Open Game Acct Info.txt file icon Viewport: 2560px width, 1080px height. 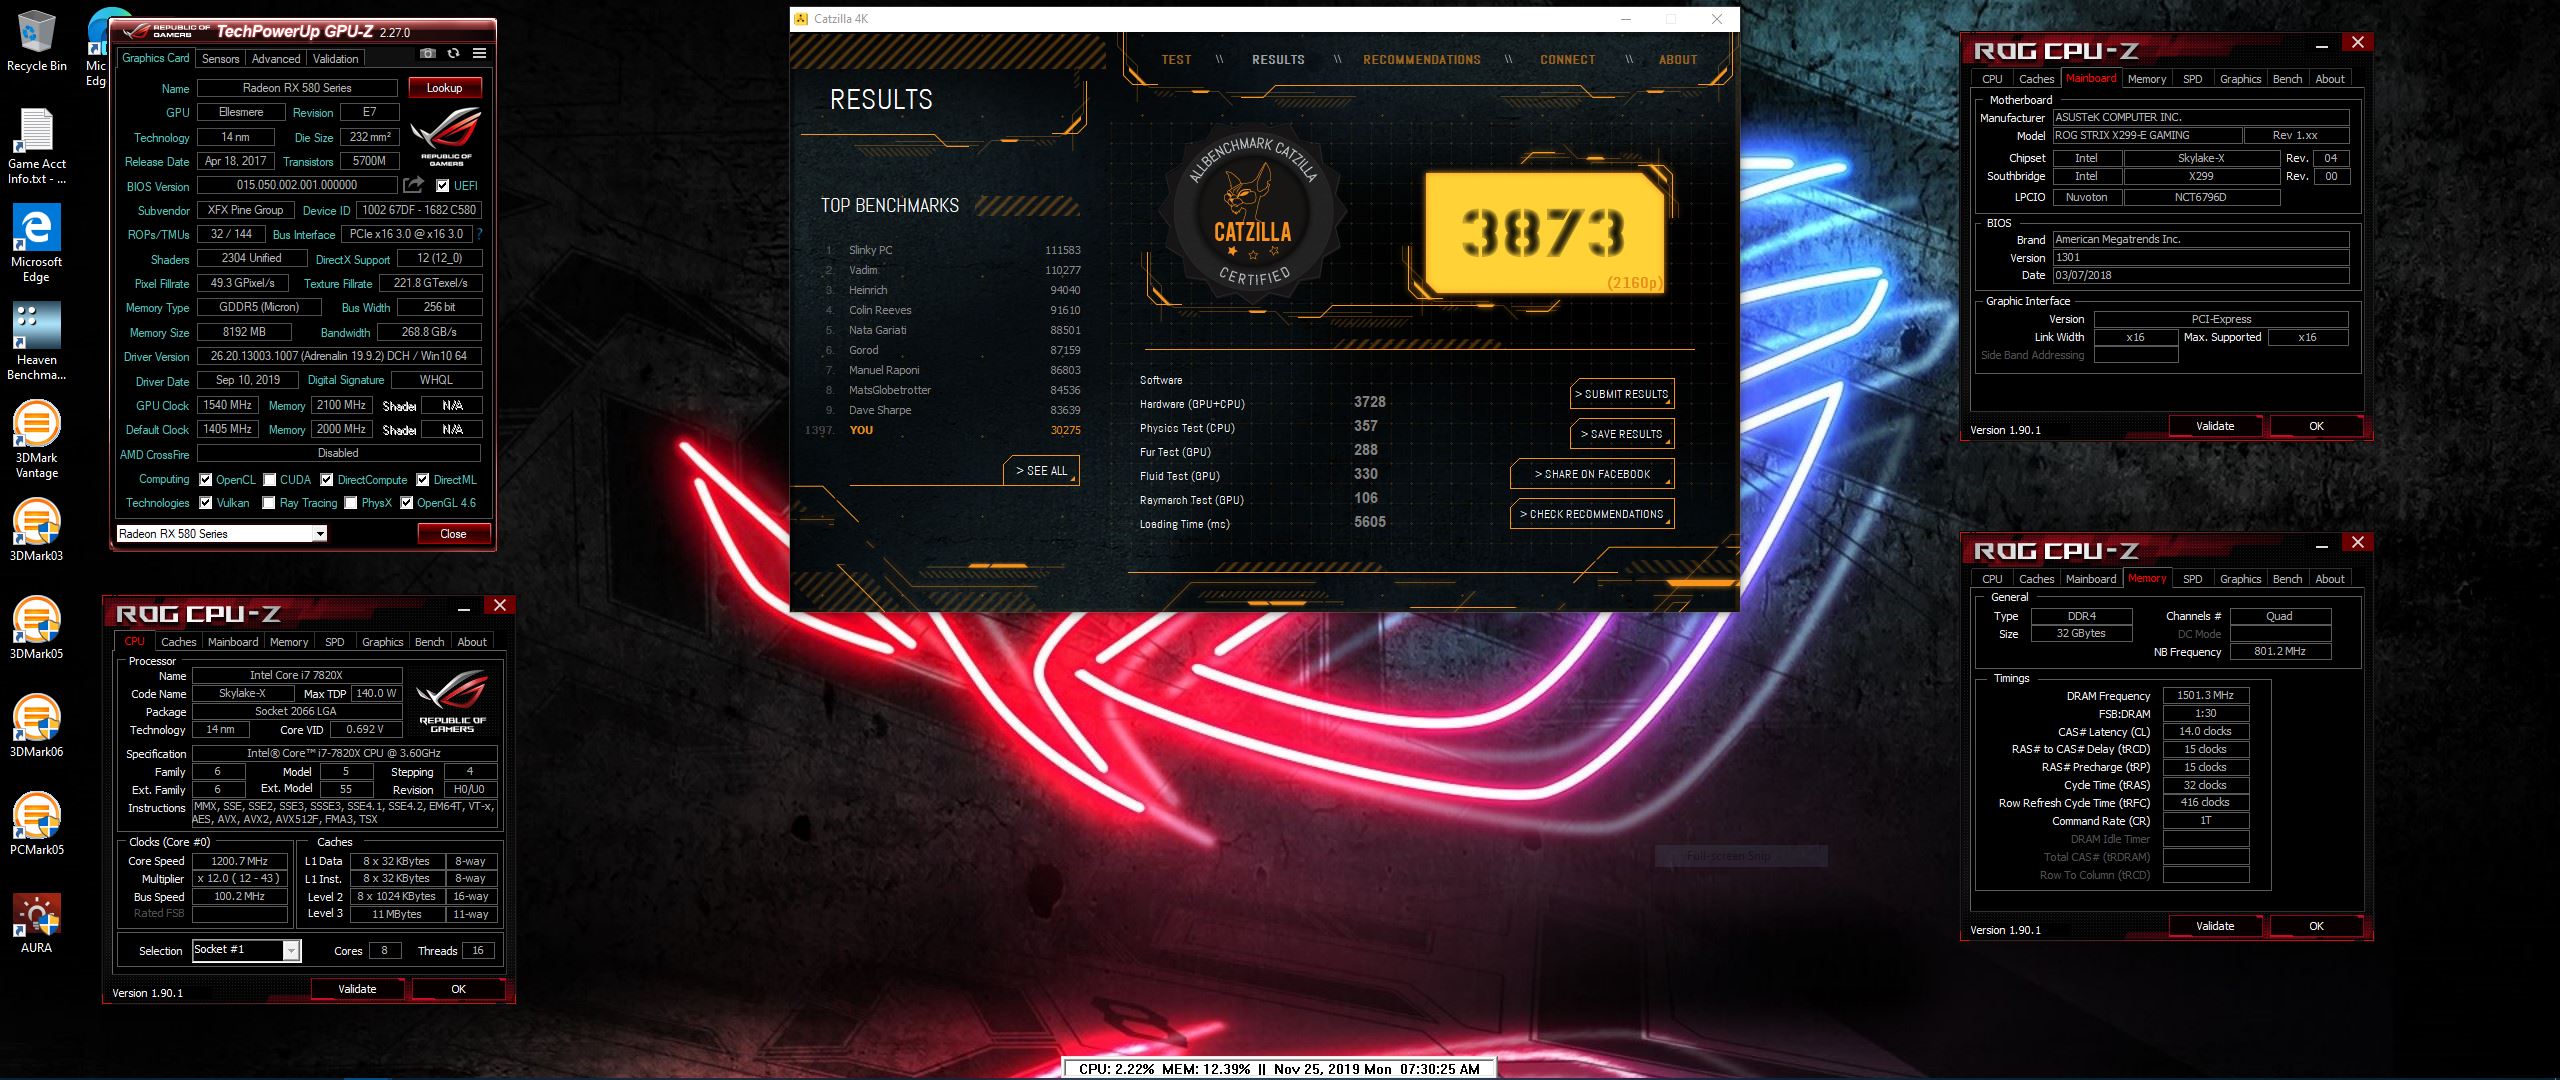point(36,147)
